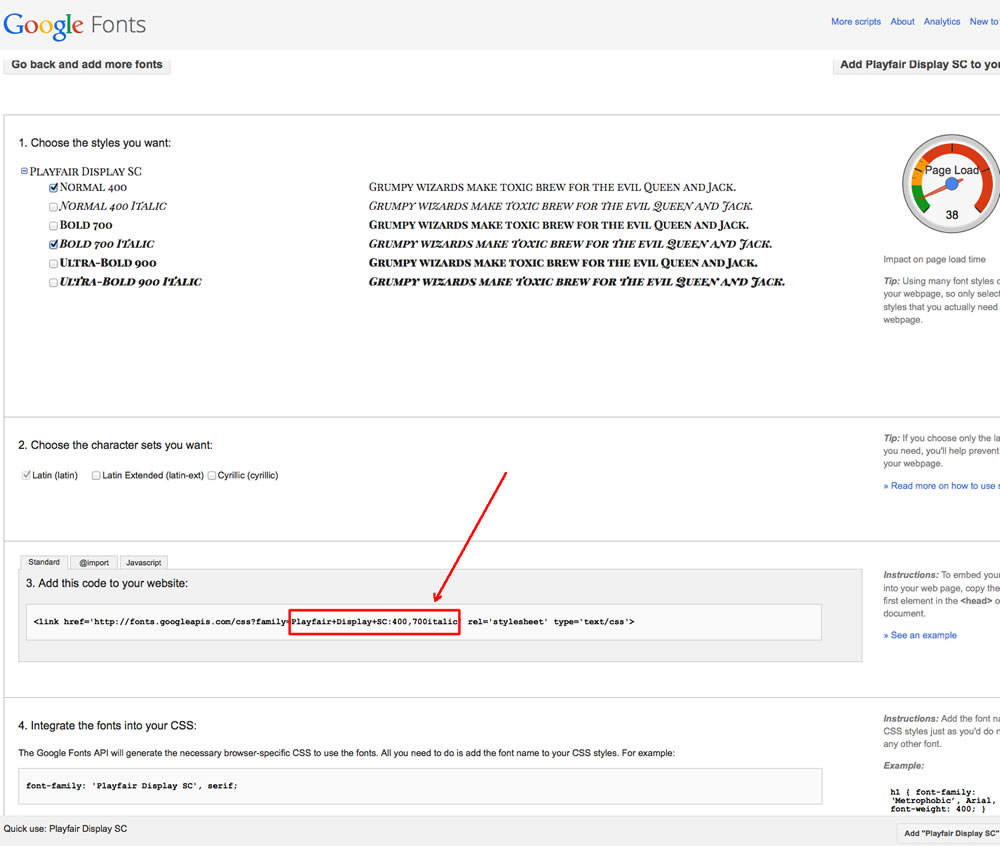Collapse the Playfair Display SC family
This screenshot has width=1000, height=846.
click(25, 171)
